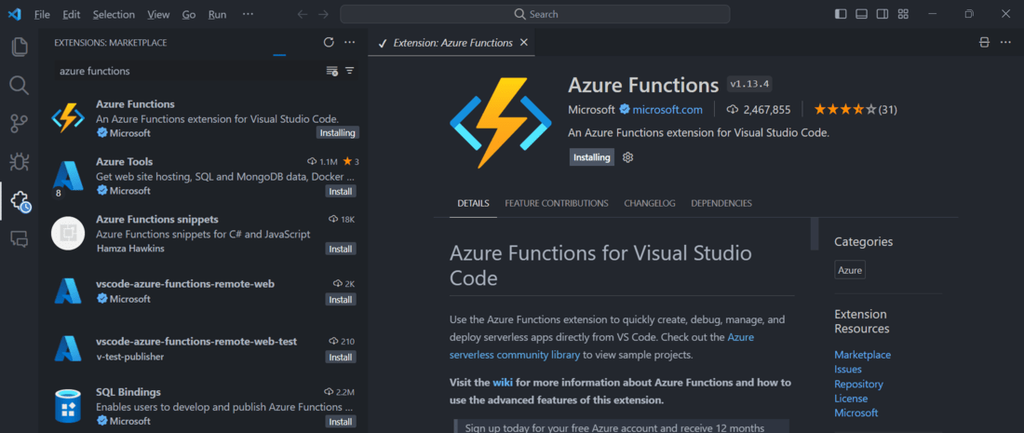Screen dimensions: 1024x433
Task: Open the Explorer view in activity bar
Action: click(x=19, y=47)
